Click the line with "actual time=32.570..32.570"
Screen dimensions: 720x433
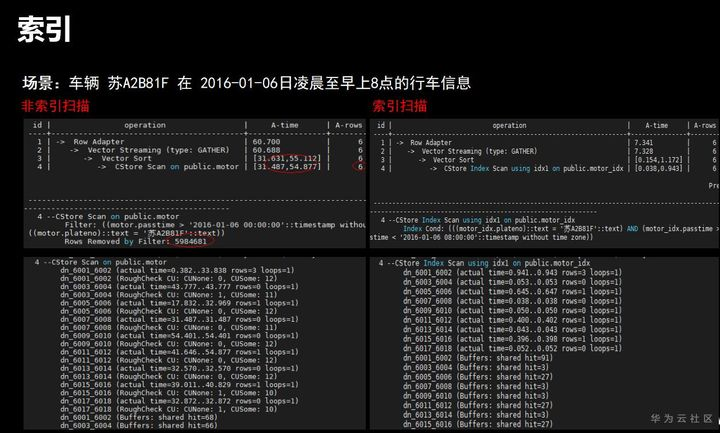[x=179, y=368]
